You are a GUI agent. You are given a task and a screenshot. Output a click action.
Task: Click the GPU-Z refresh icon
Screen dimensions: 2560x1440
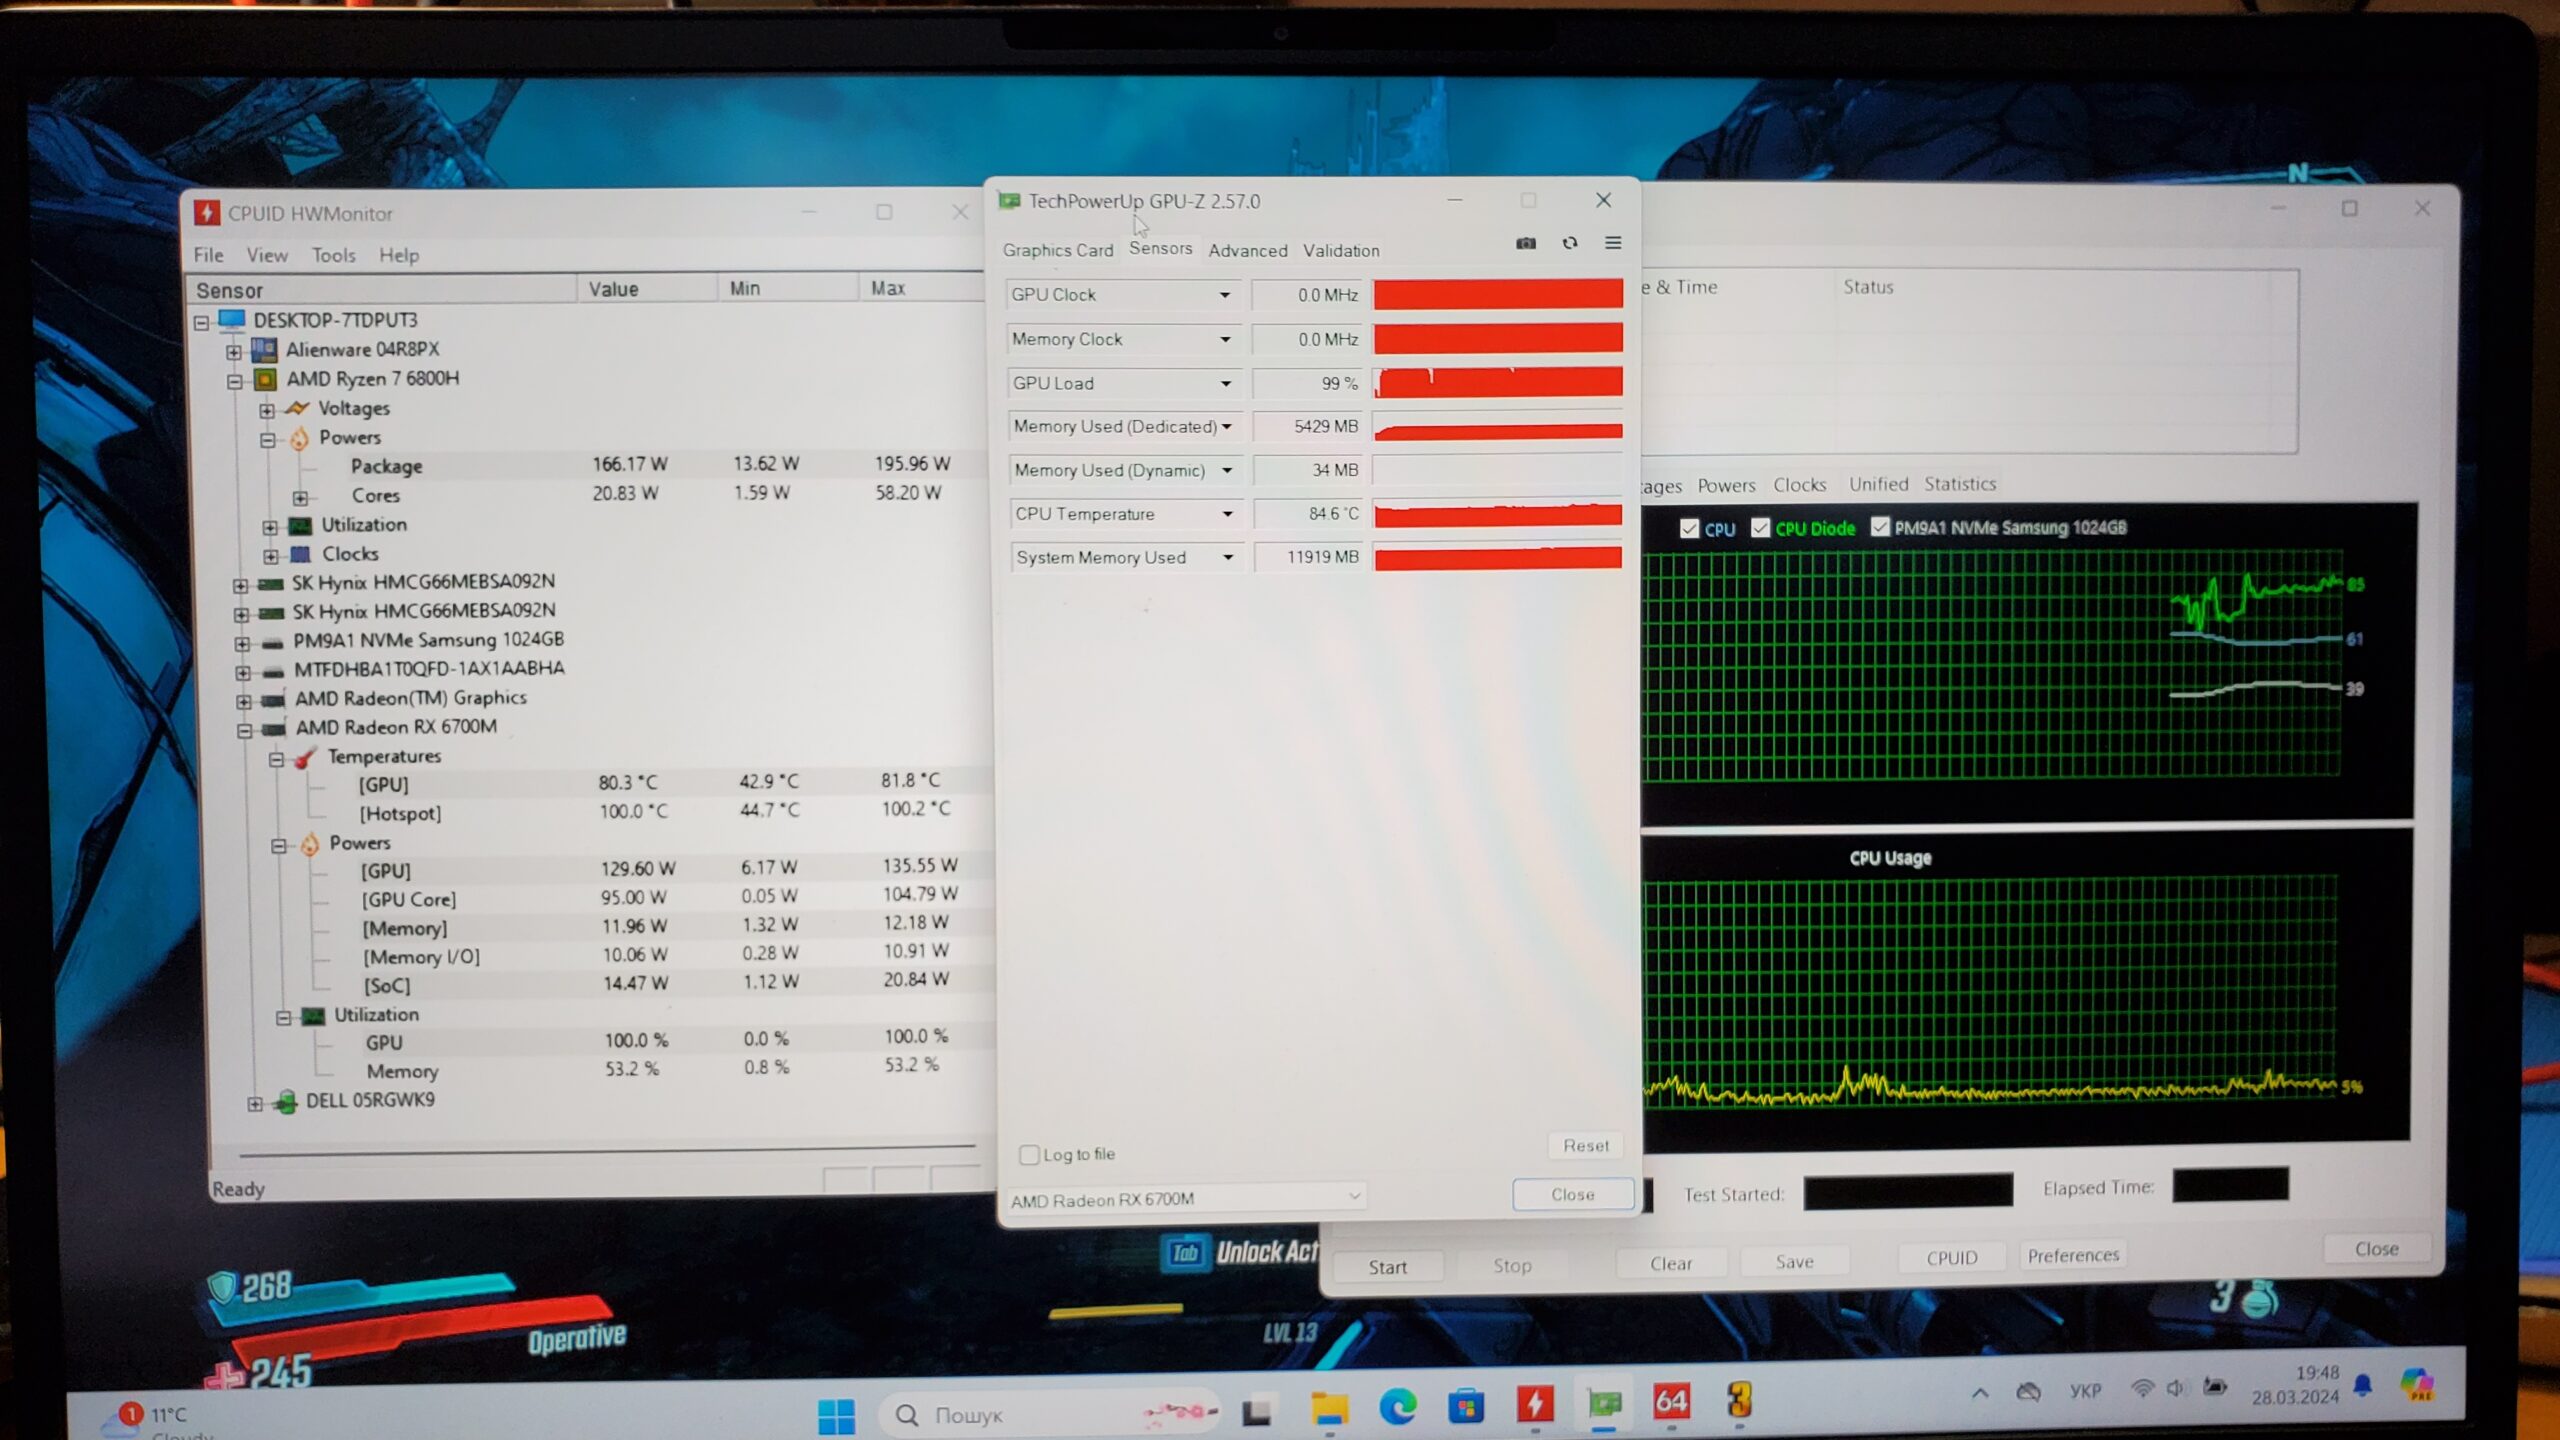(x=1570, y=243)
